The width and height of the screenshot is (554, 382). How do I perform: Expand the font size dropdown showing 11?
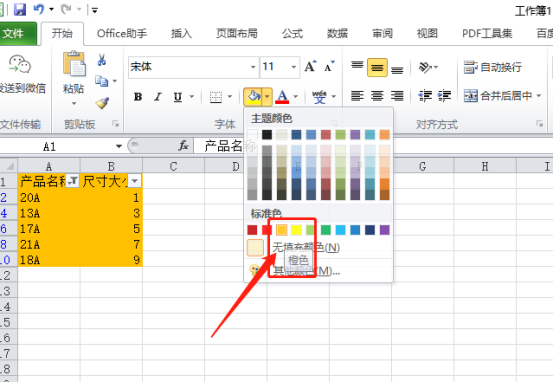(294, 67)
